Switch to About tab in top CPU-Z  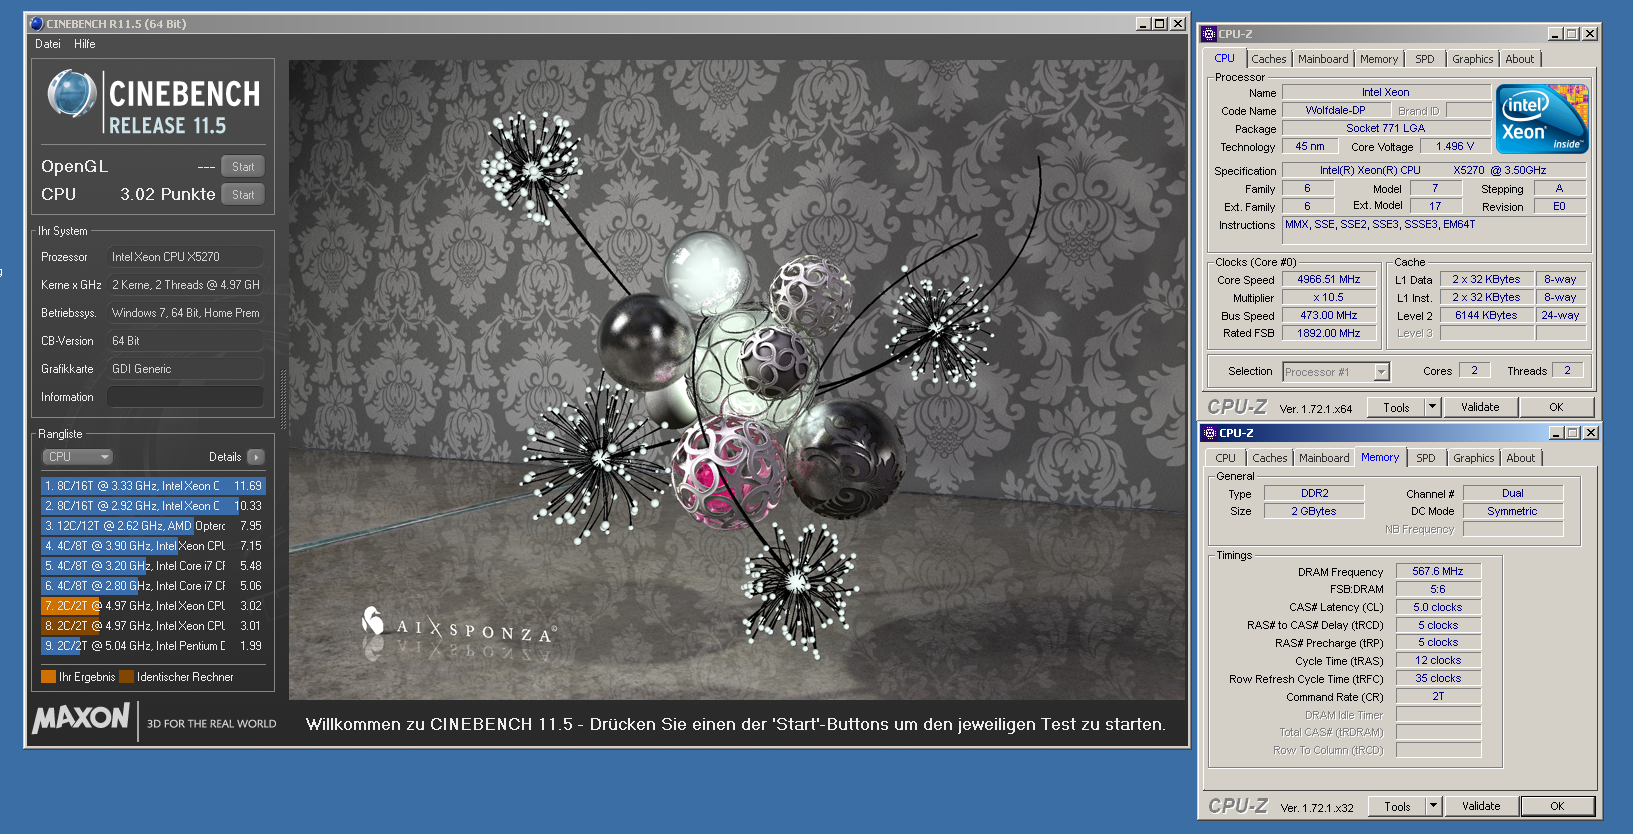pos(1520,59)
